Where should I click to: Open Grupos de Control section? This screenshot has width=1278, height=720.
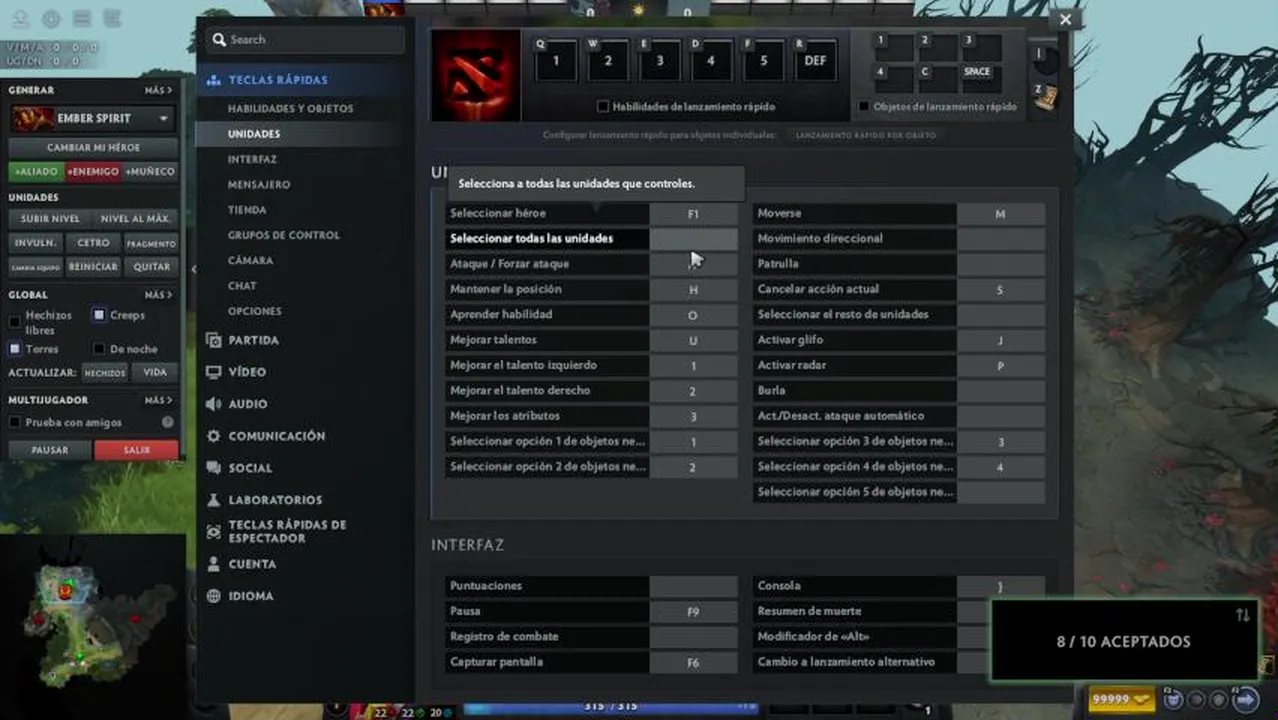pyautogui.click(x=284, y=235)
